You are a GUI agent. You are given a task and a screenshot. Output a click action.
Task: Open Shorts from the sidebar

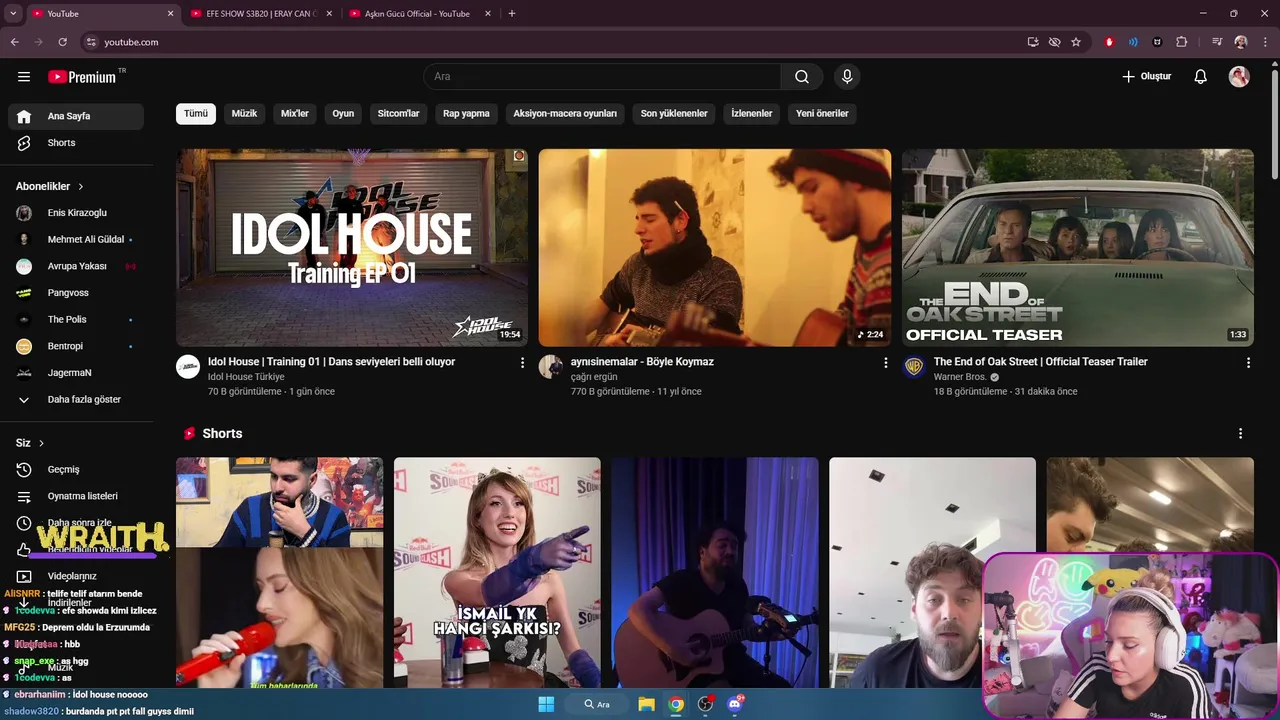(x=76, y=143)
